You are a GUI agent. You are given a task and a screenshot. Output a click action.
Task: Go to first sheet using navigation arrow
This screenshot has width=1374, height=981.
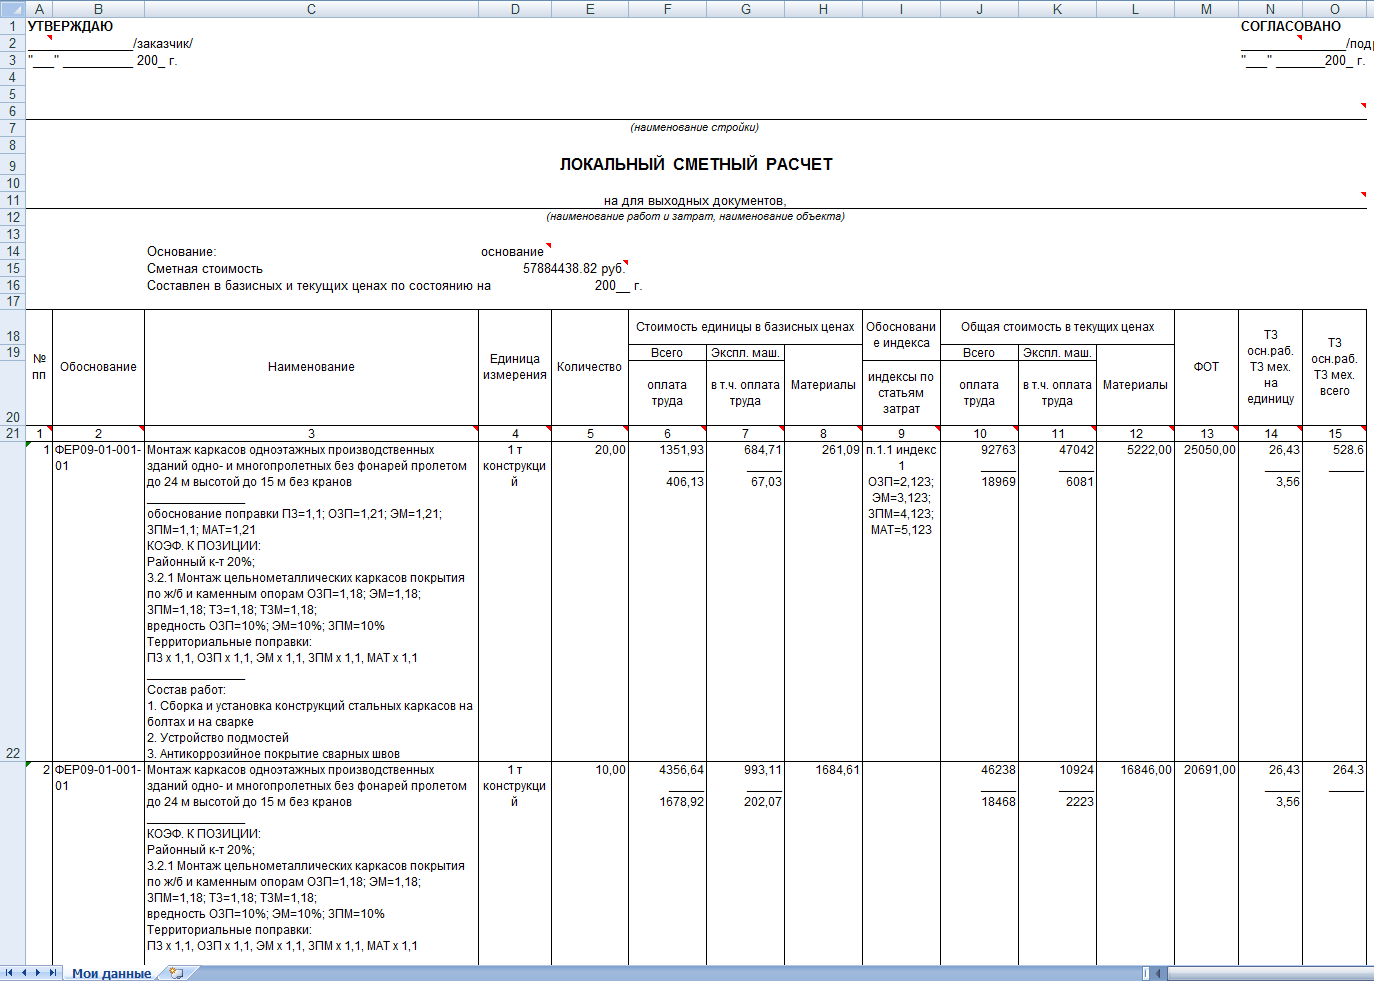pyautogui.click(x=9, y=972)
